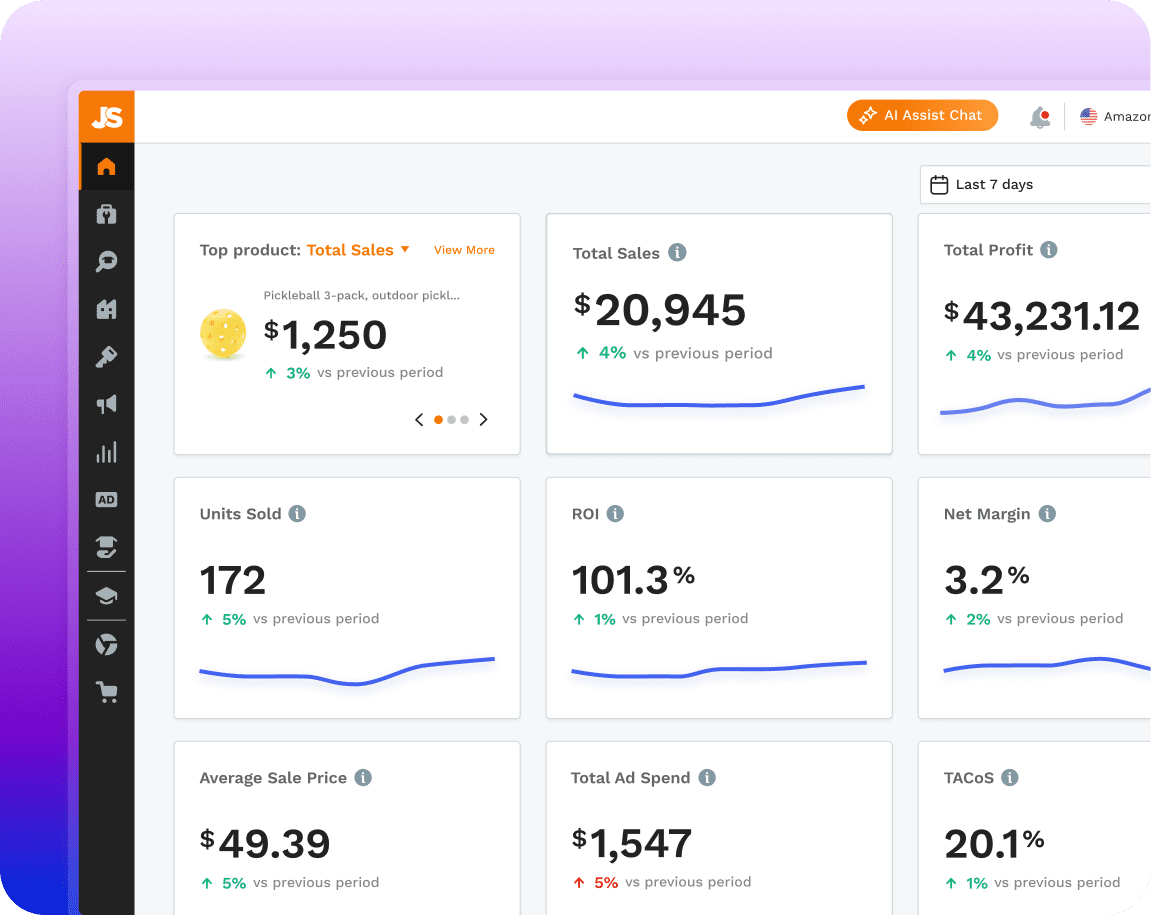Open the shopping cart sidebar icon
The width and height of the screenshot is (1151, 915).
click(x=107, y=692)
